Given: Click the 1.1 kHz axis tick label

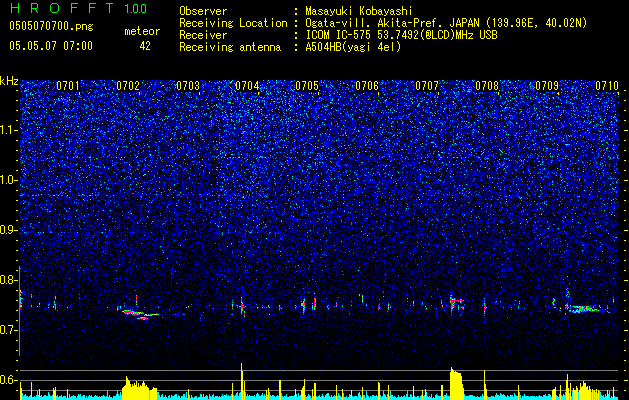Looking at the screenshot, I should pos(9,130).
